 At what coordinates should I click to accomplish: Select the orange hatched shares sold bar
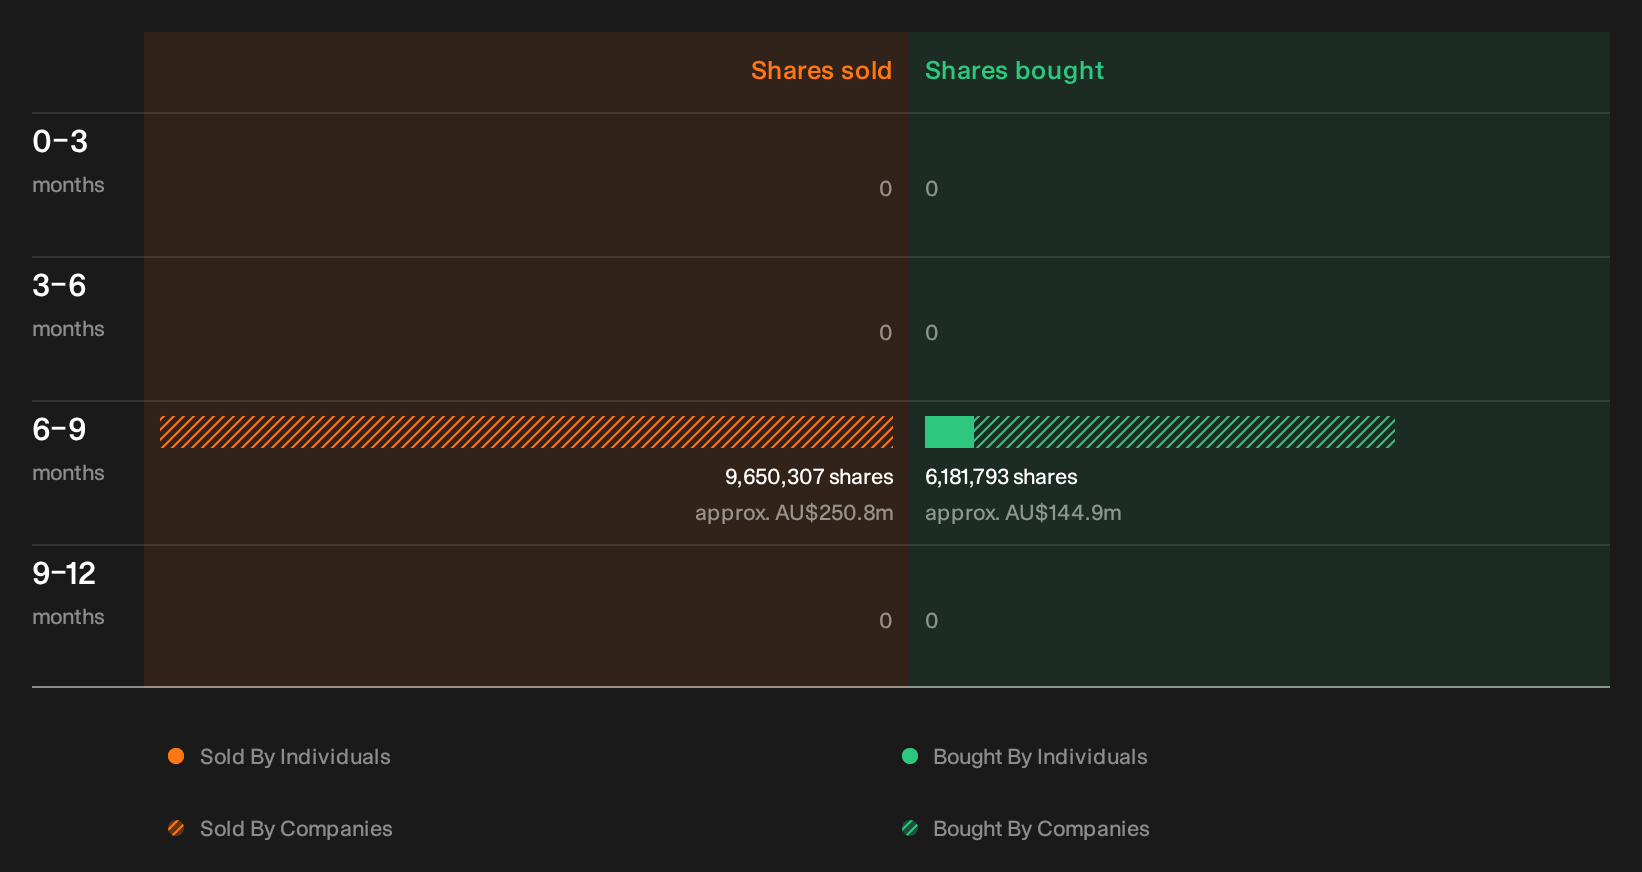pyautogui.click(x=526, y=432)
